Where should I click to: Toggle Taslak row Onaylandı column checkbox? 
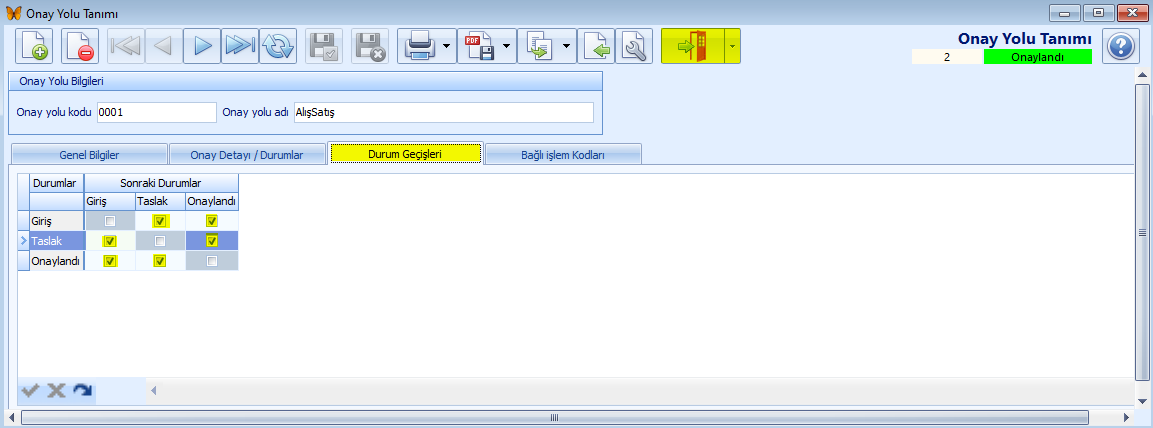[x=211, y=241]
